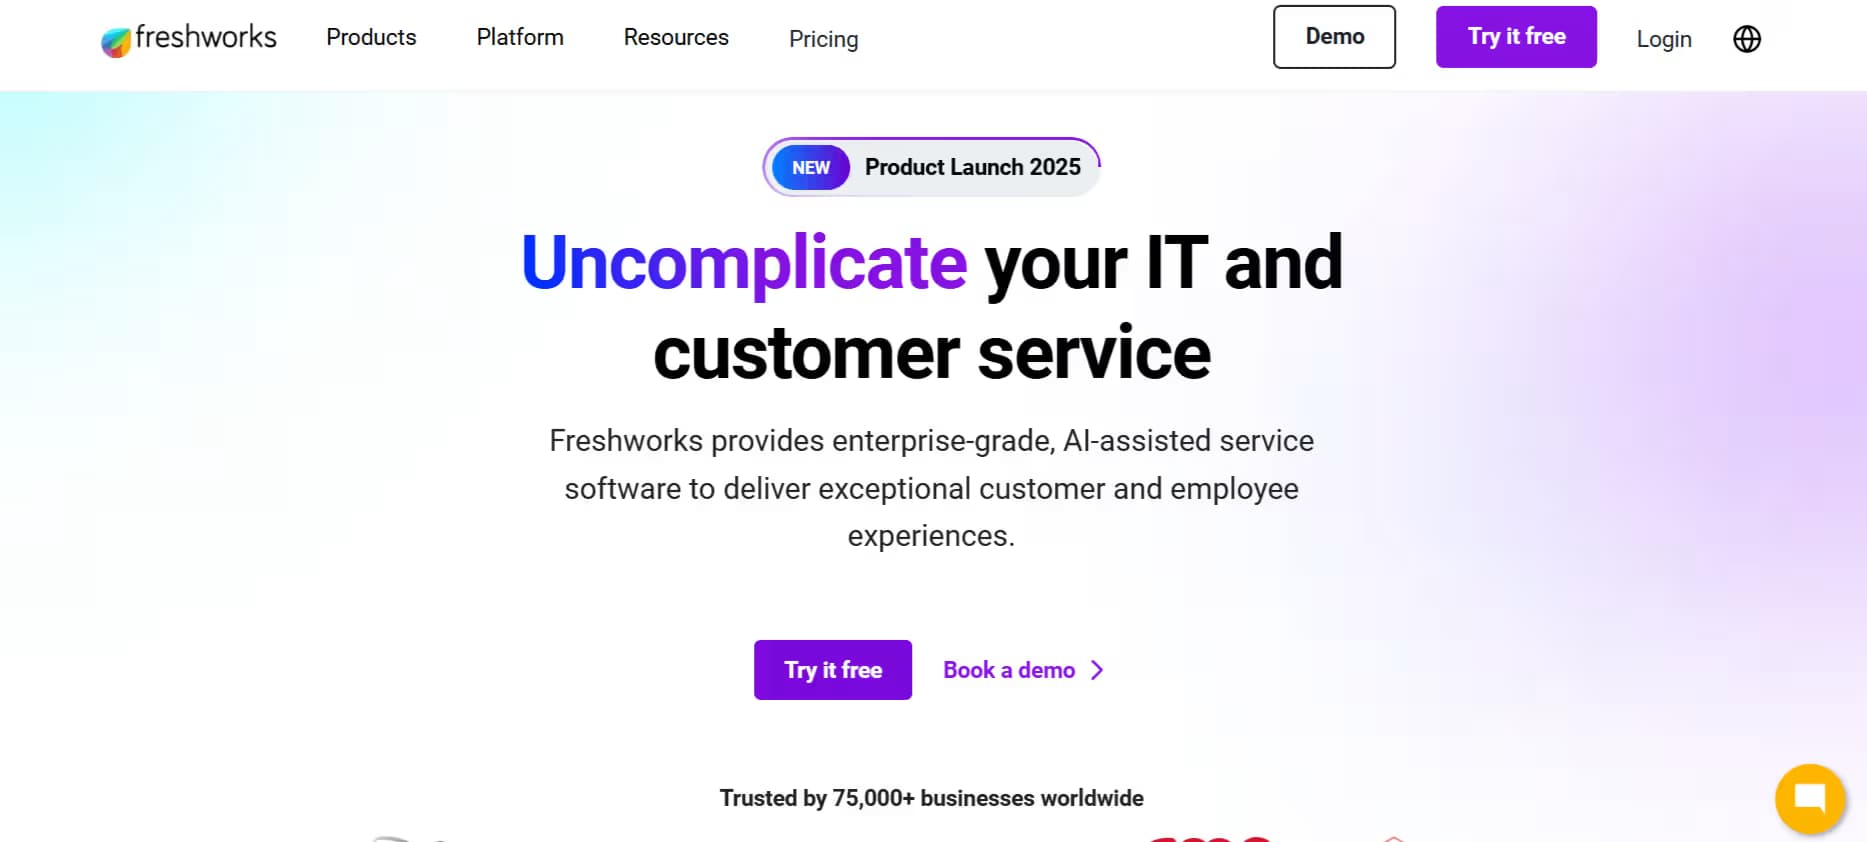Follow the Book a demo link
The width and height of the screenshot is (1867, 842).
(x=1009, y=669)
